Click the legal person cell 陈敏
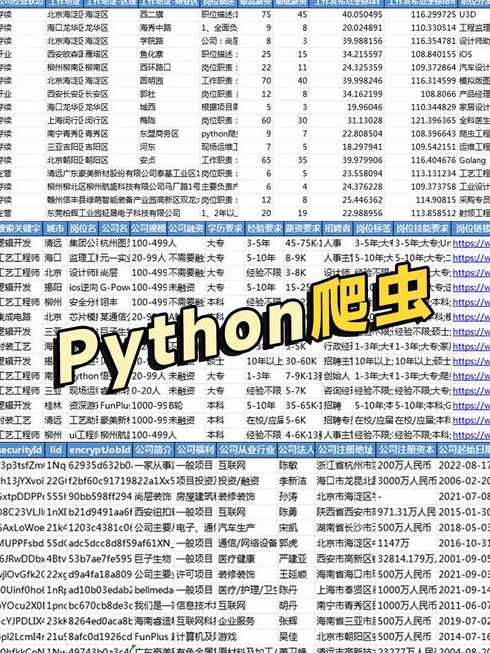Viewport: 490px width, 653px height. (x=288, y=466)
